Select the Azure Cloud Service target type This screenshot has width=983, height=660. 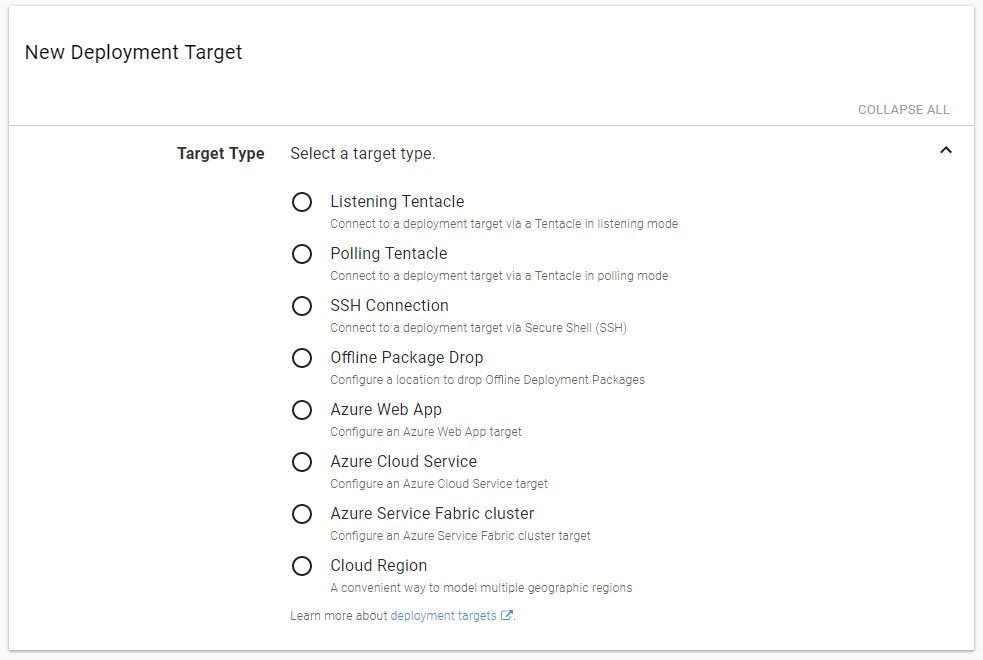click(x=302, y=462)
